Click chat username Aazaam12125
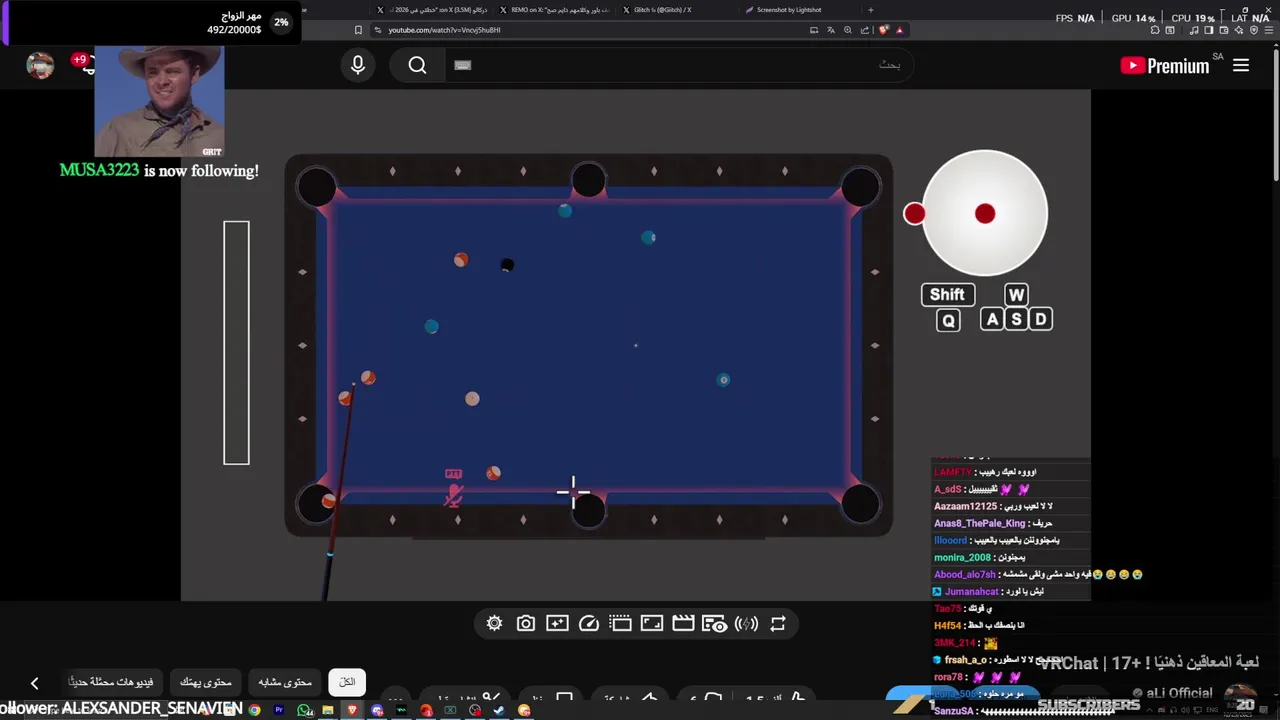This screenshot has height=720, width=1280. pos(965,506)
